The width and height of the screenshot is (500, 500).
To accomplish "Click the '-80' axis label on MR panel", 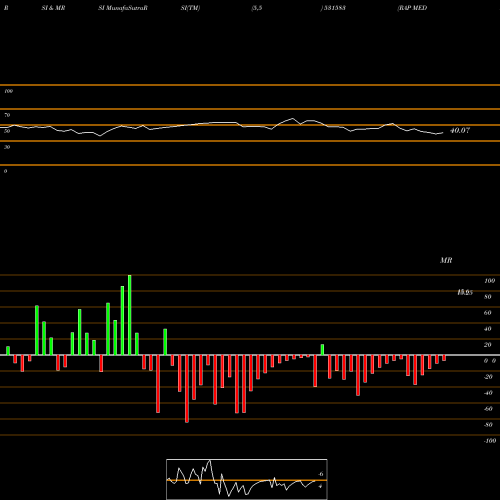I will 488,425.
